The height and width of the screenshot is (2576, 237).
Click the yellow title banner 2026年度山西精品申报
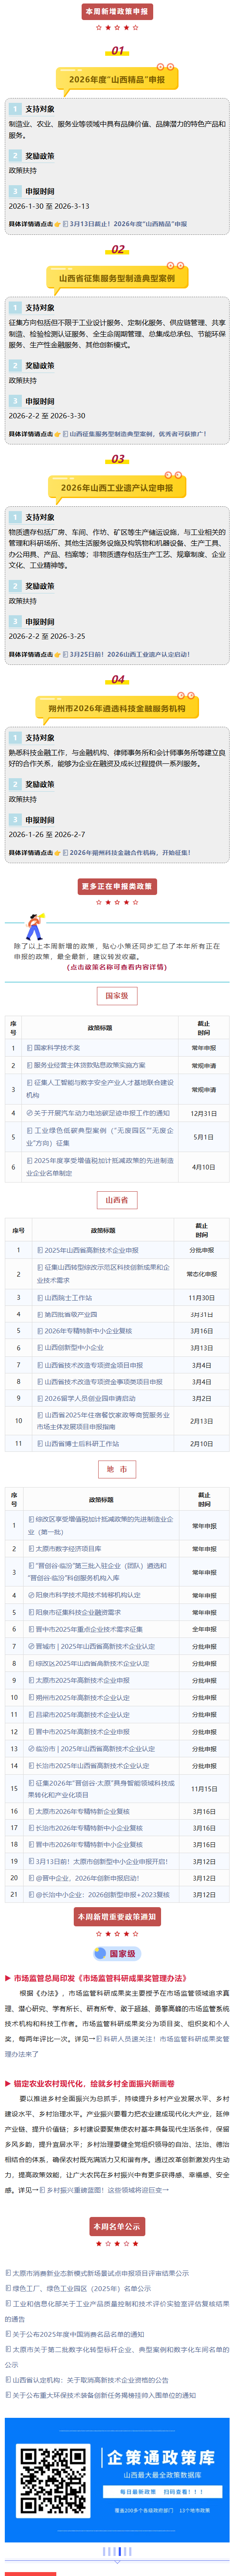tap(118, 79)
